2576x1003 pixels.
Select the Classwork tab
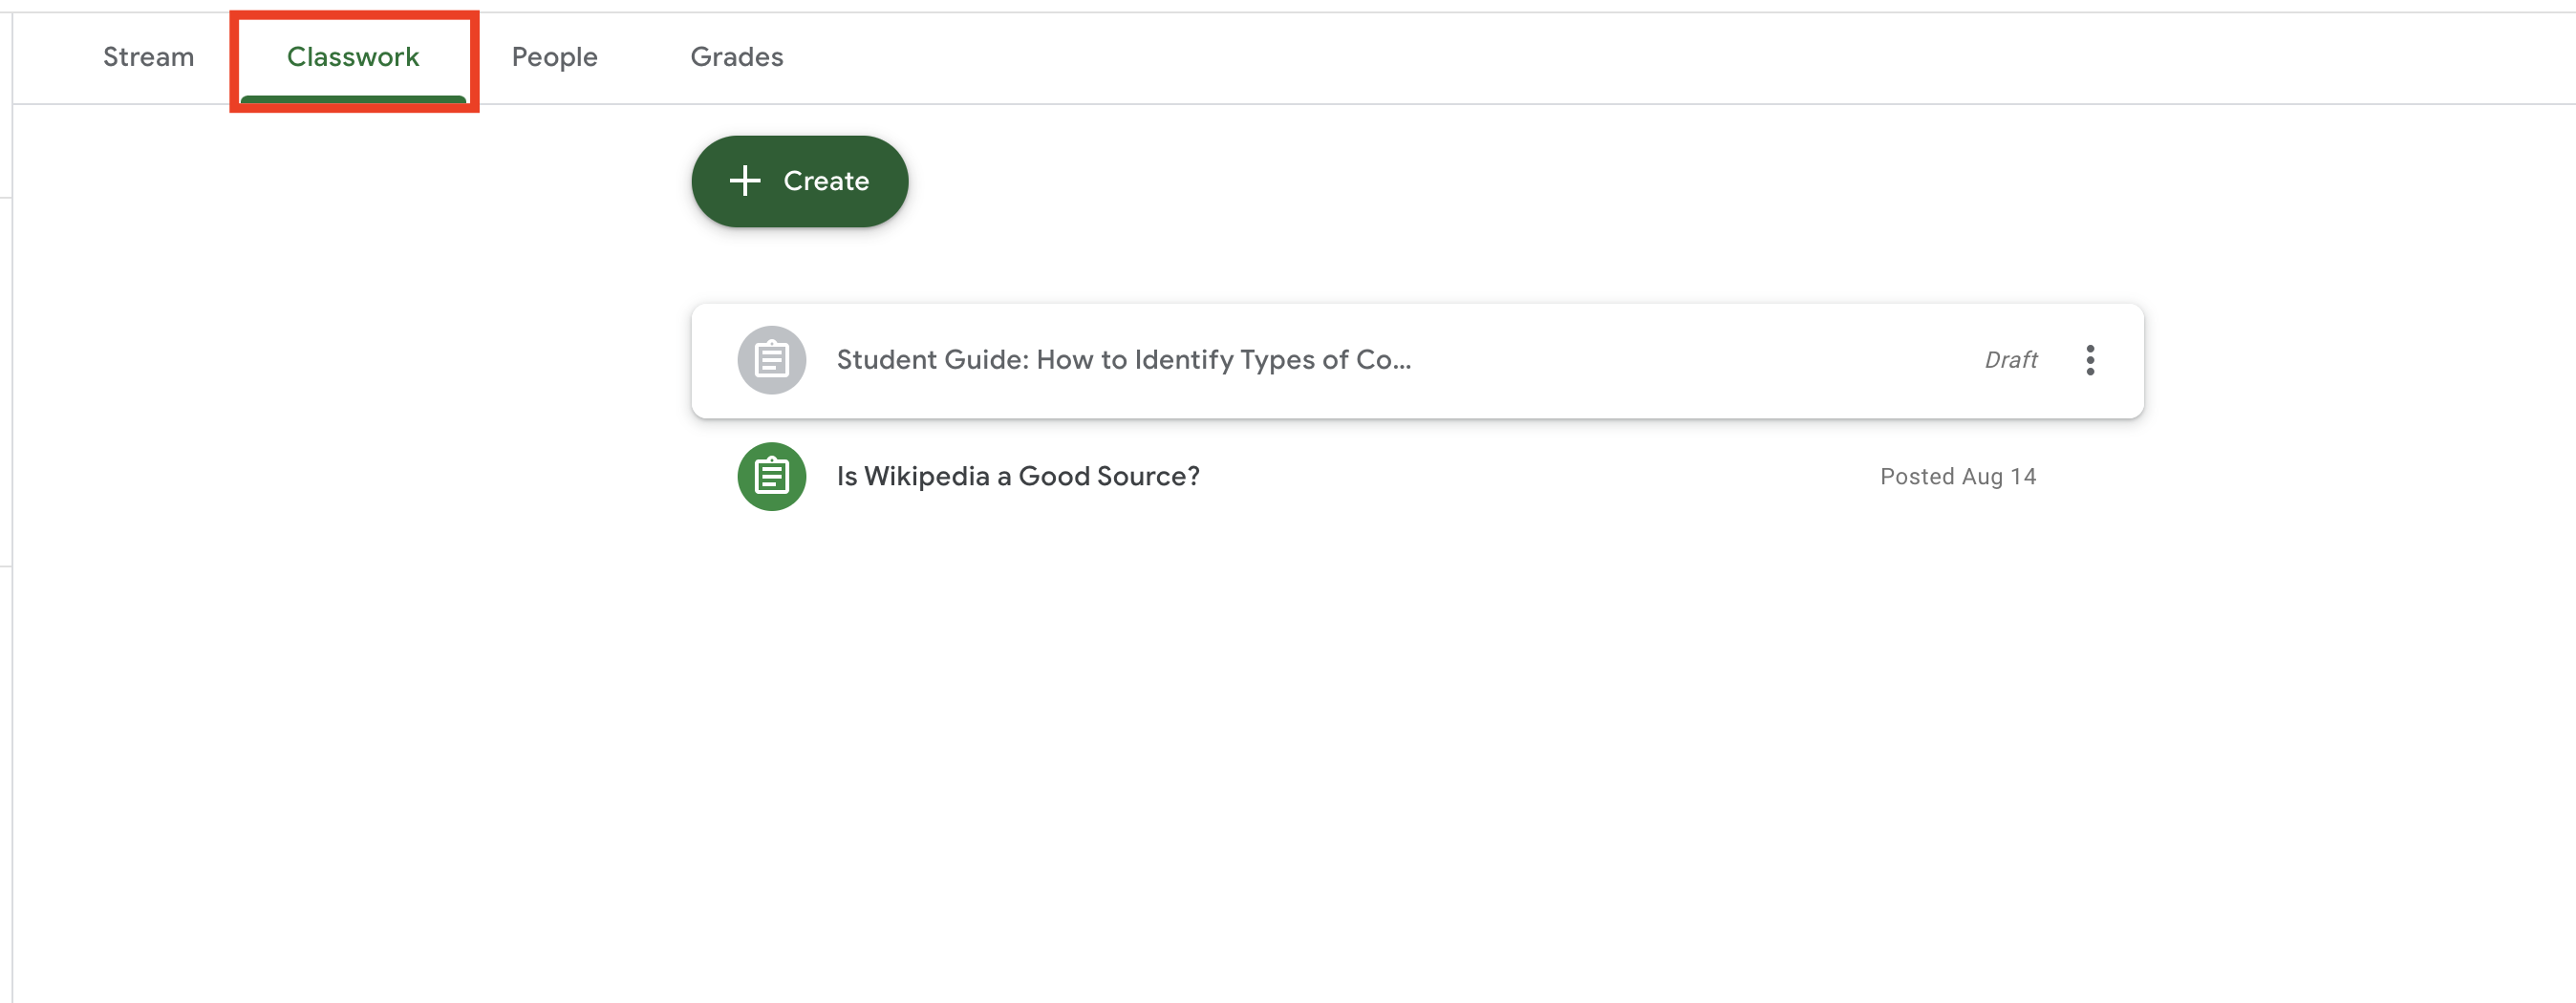pos(353,57)
